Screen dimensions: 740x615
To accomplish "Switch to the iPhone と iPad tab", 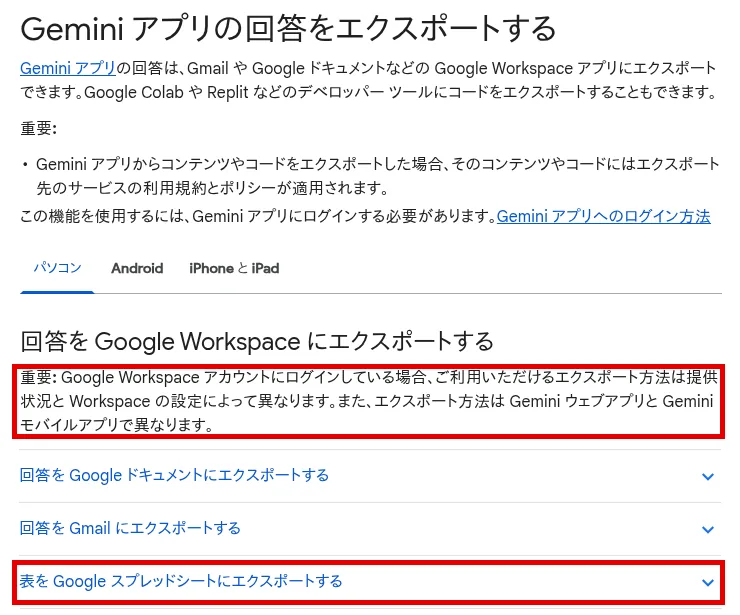I will pyautogui.click(x=234, y=268).
